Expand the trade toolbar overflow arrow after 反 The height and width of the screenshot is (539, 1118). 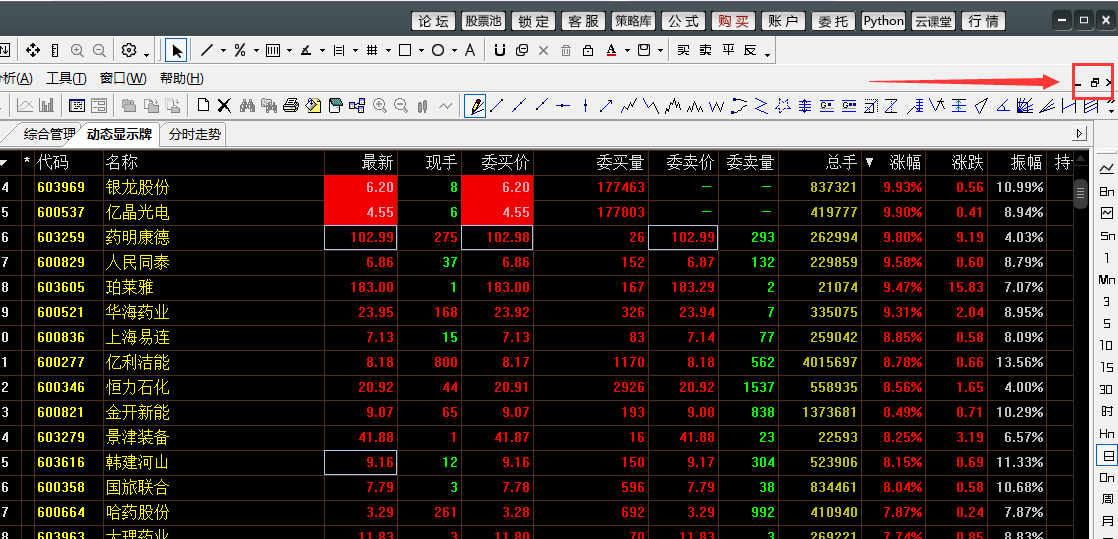pyautogui.click(x=767, y=54)
